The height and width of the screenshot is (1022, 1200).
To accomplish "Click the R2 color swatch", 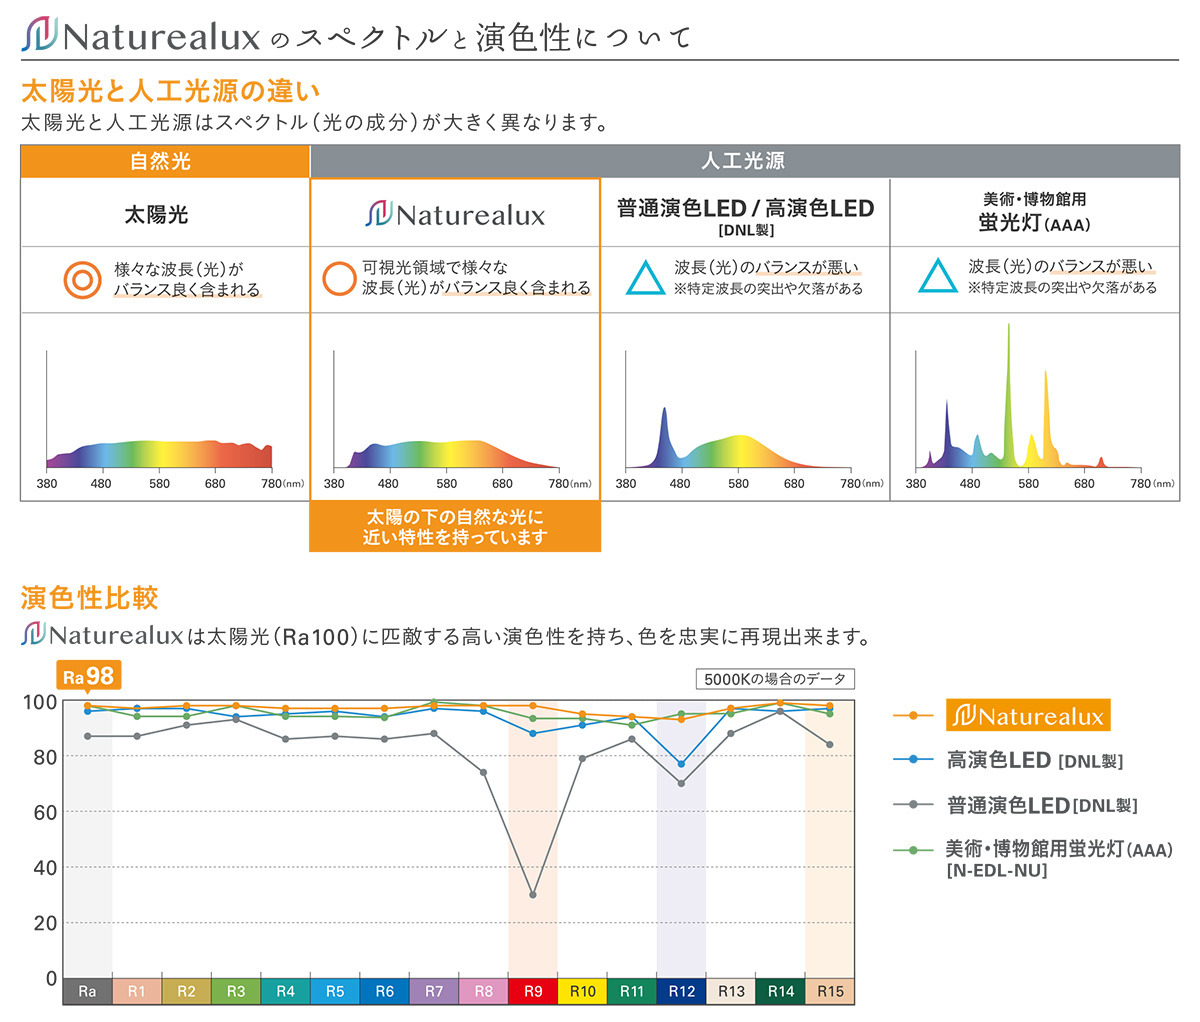I will coord(186,991).
